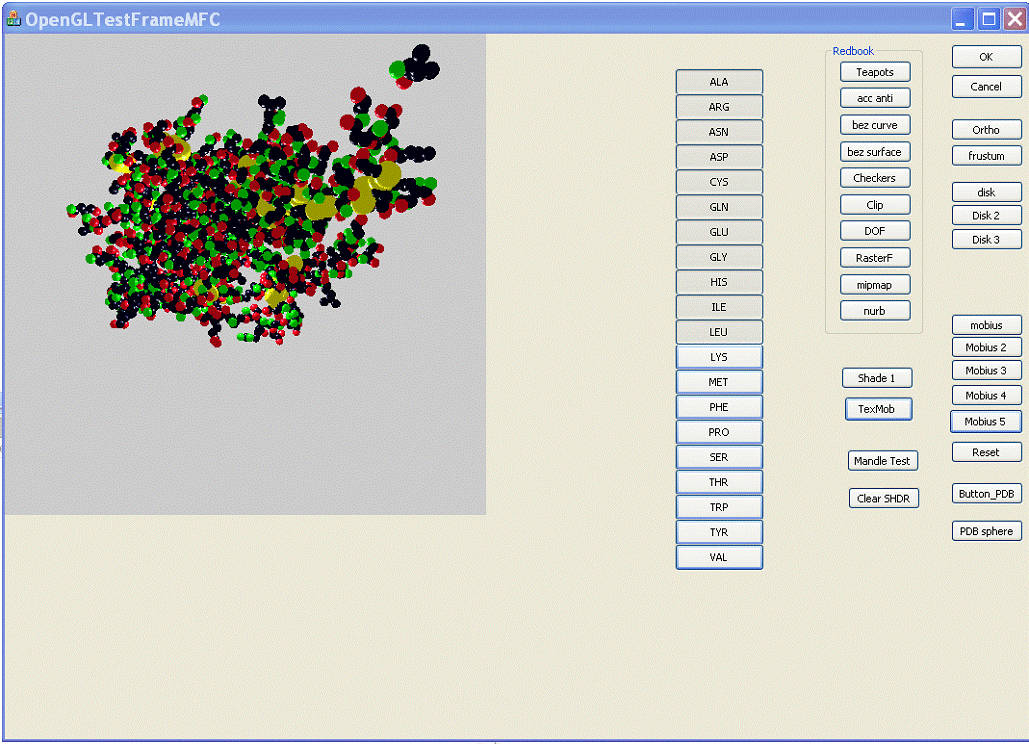The height and width of the screenshot is (744, 1029).
Task: Confirm with the OK button
Action: coord(986,57)
